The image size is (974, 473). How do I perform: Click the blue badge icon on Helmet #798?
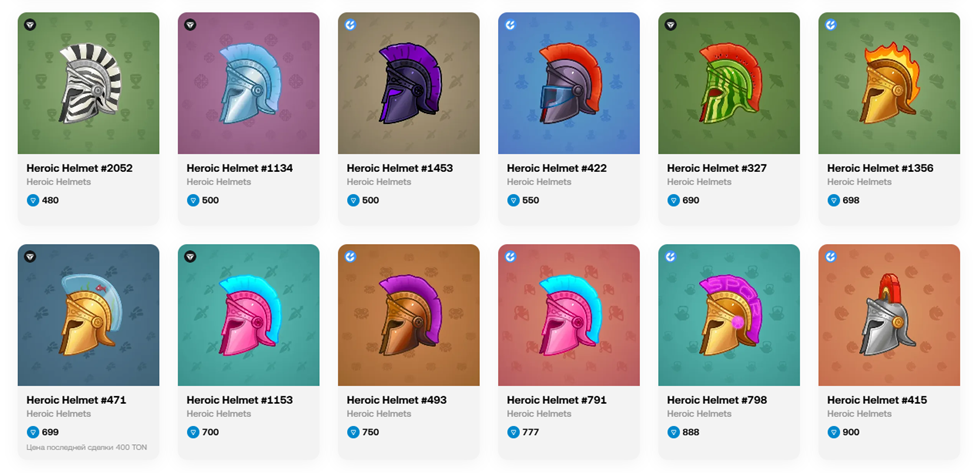point(670,257)
